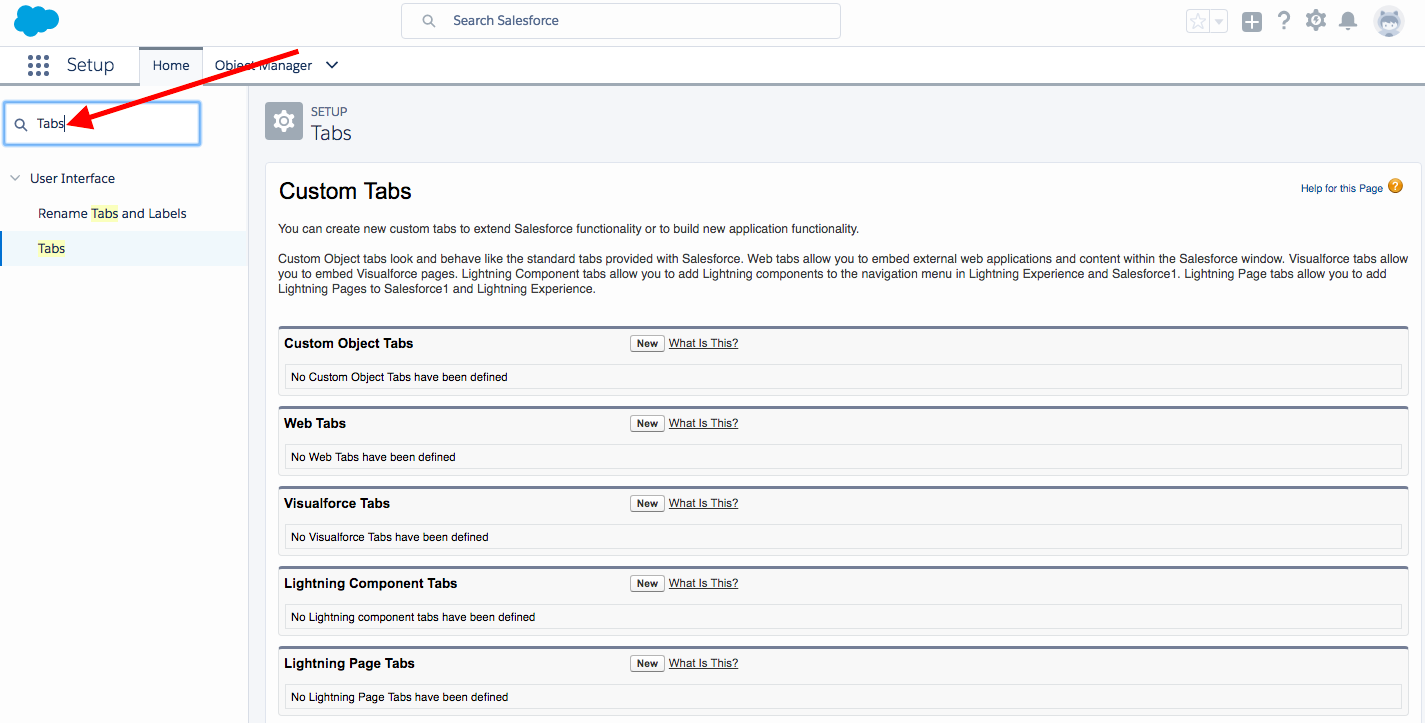1425x723 pixels.
Task: Open the user profile avatar
Action: (x=1389, y=21)
